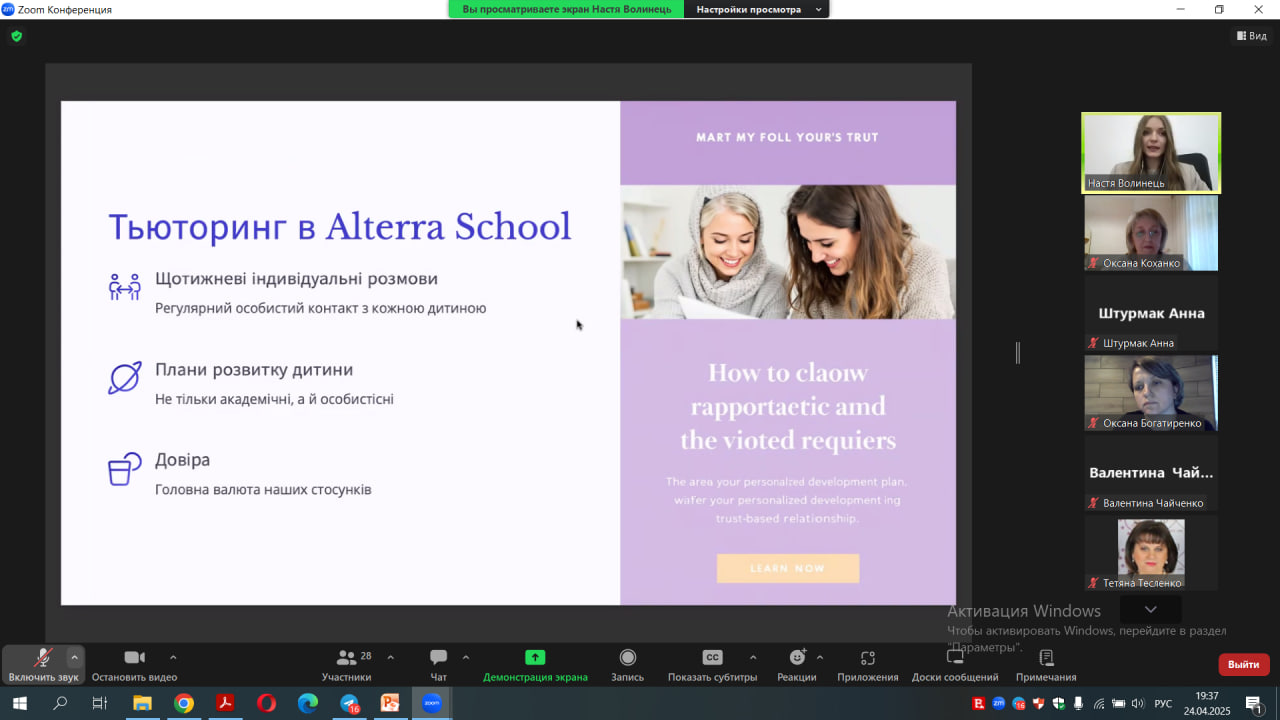Click microphone tray icon
Viewport: 1280px width, 720px height.
(x=1079, y=703)
